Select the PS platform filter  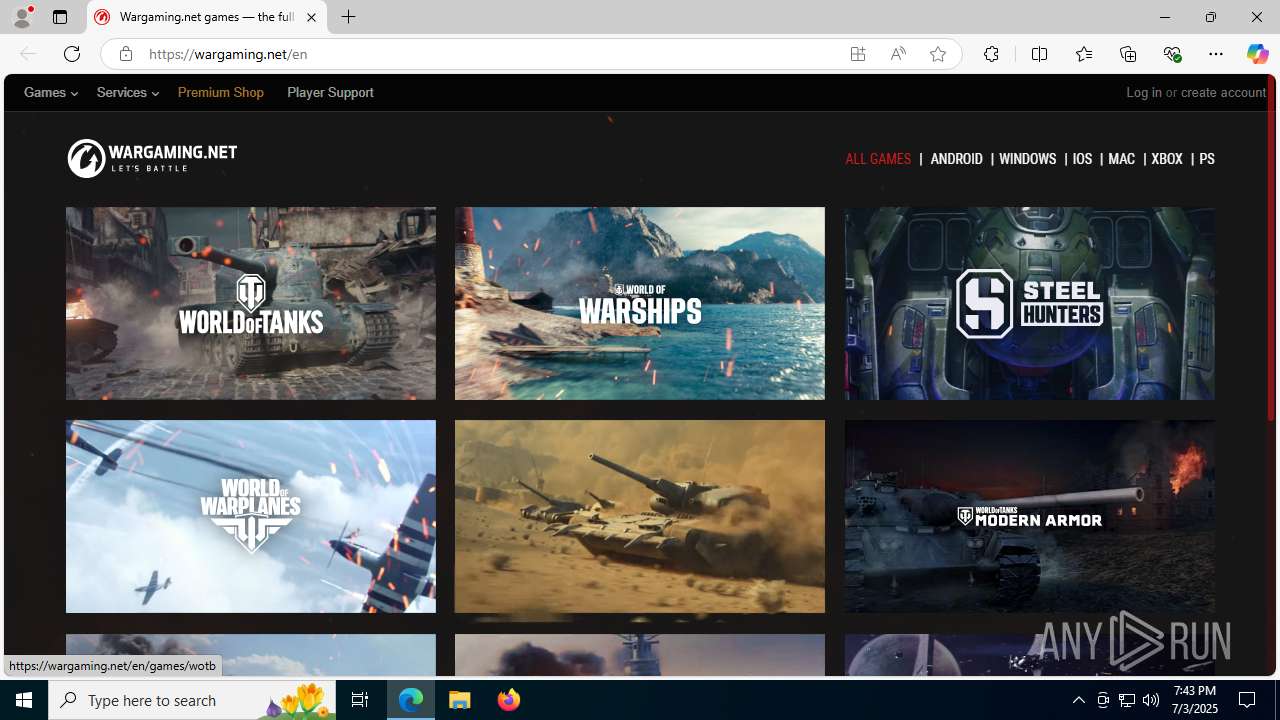click(1207, 159)
